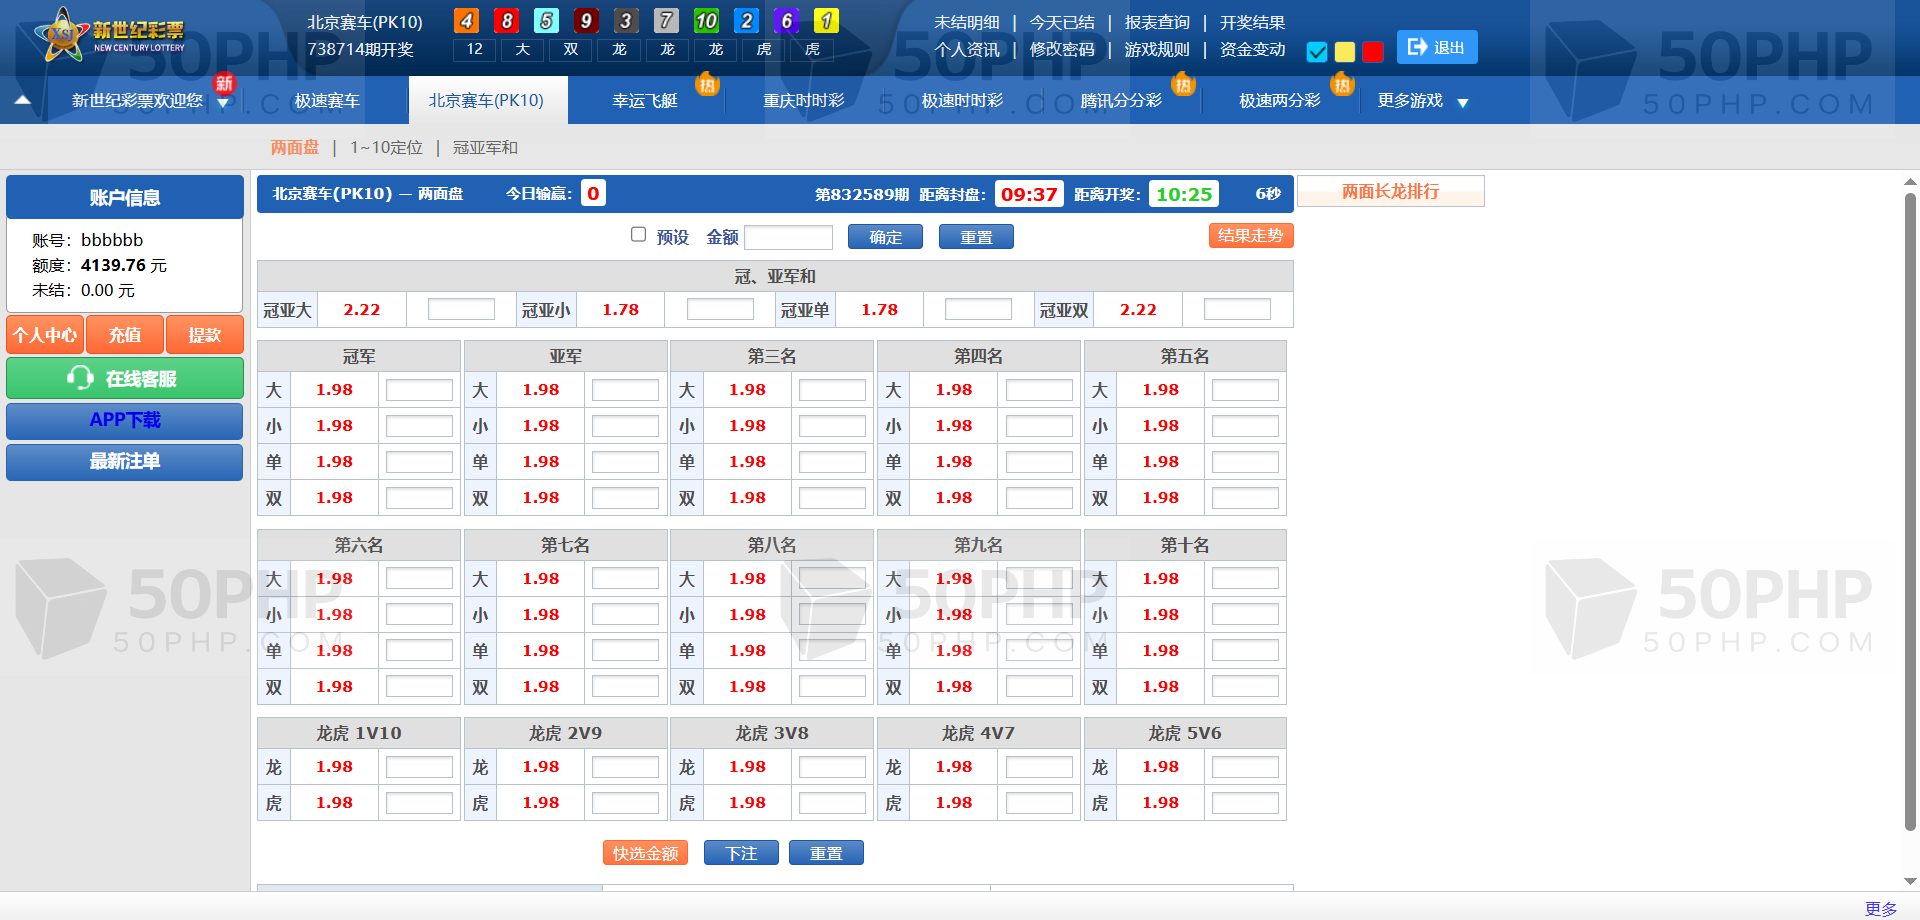This screenshot has height=920, width=1920.
Task: Switch to the 幸运飞艇 game tab
Action: tap(645, 101)
